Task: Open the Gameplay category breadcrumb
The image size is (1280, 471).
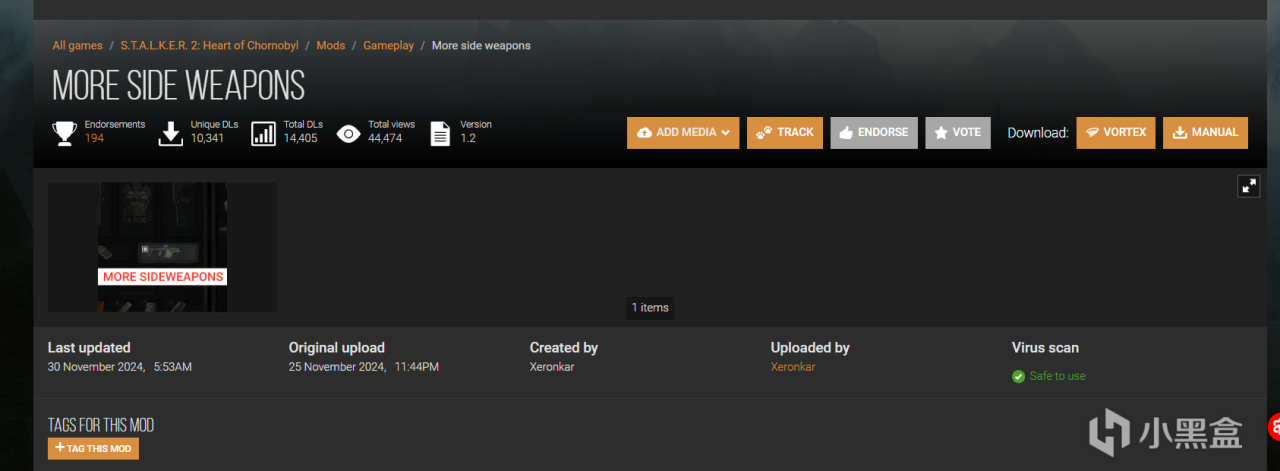Action: 388,46
